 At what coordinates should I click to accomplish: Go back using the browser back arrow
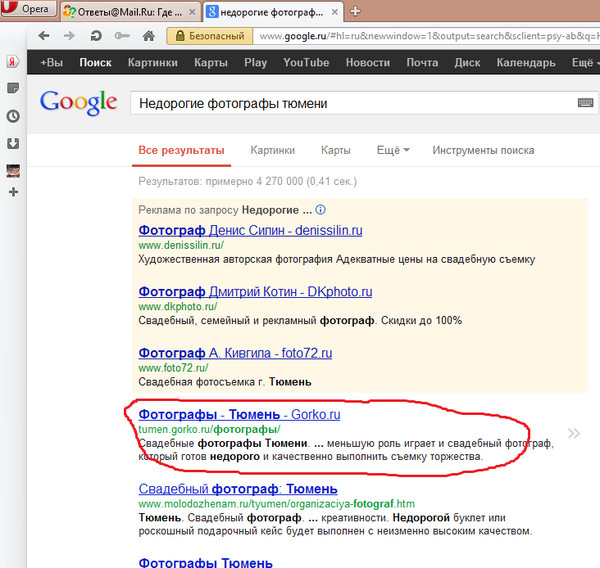(44, 36)
